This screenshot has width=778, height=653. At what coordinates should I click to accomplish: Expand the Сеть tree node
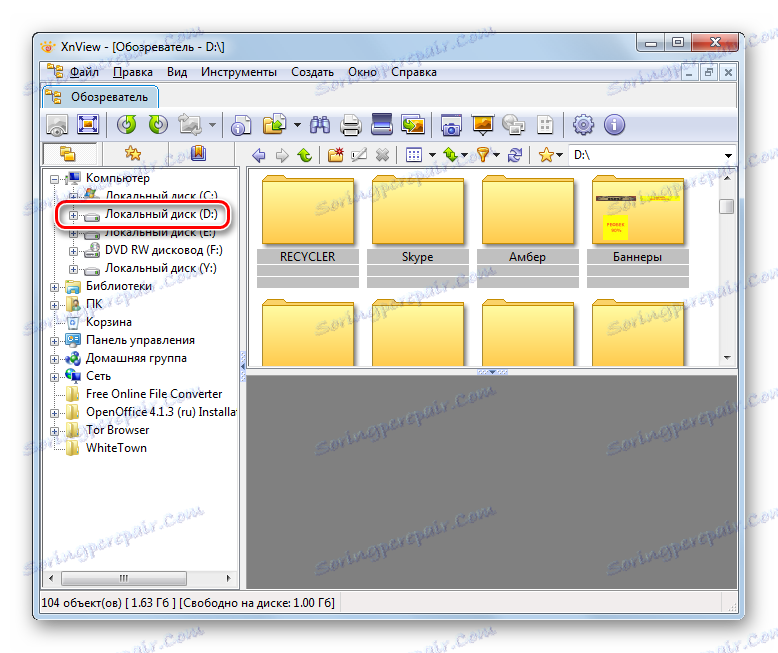(x=55, y=377)
